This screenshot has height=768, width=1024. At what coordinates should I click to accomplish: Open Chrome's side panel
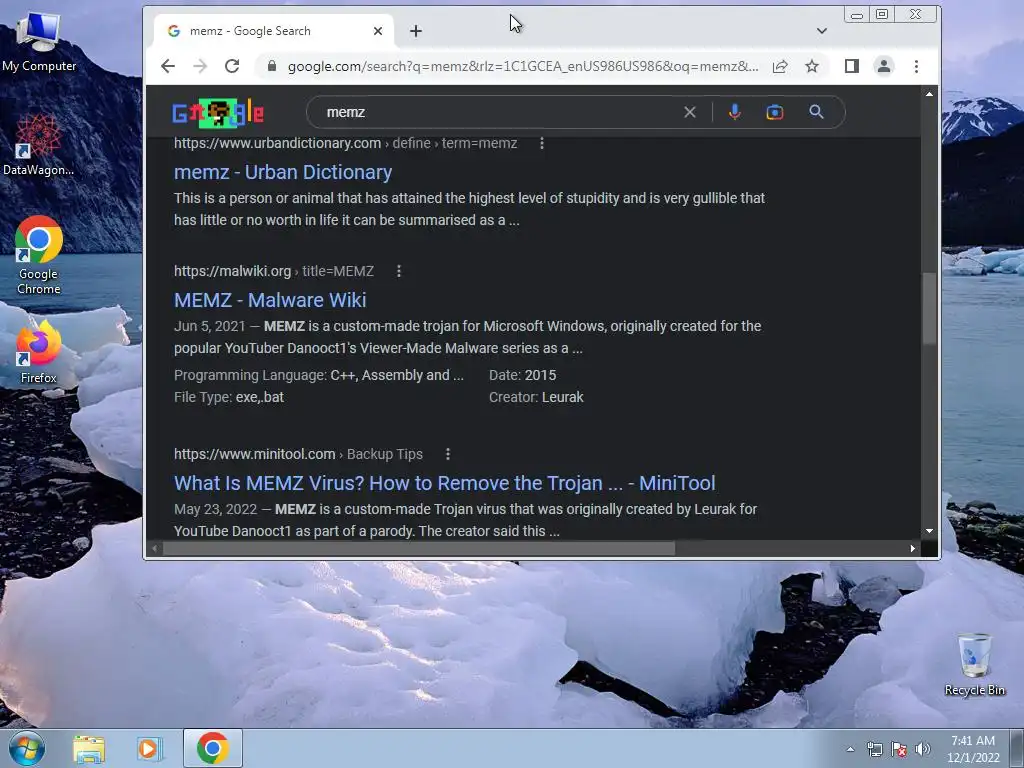[852, 66]
